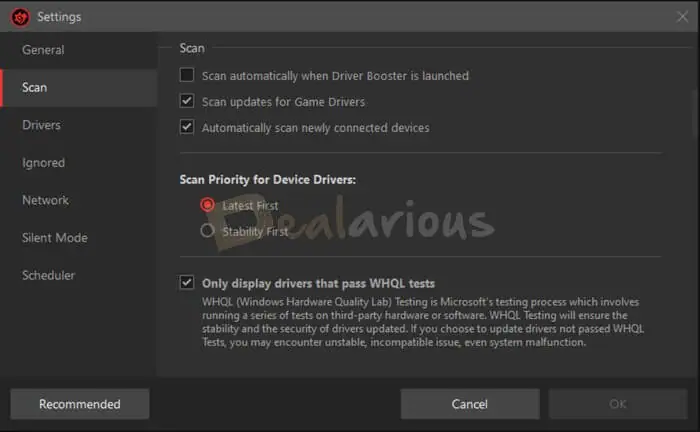This screenshot has width=700, height=432.
Task: Switch to the Network settings tab
Action: (x=45, y=200)
